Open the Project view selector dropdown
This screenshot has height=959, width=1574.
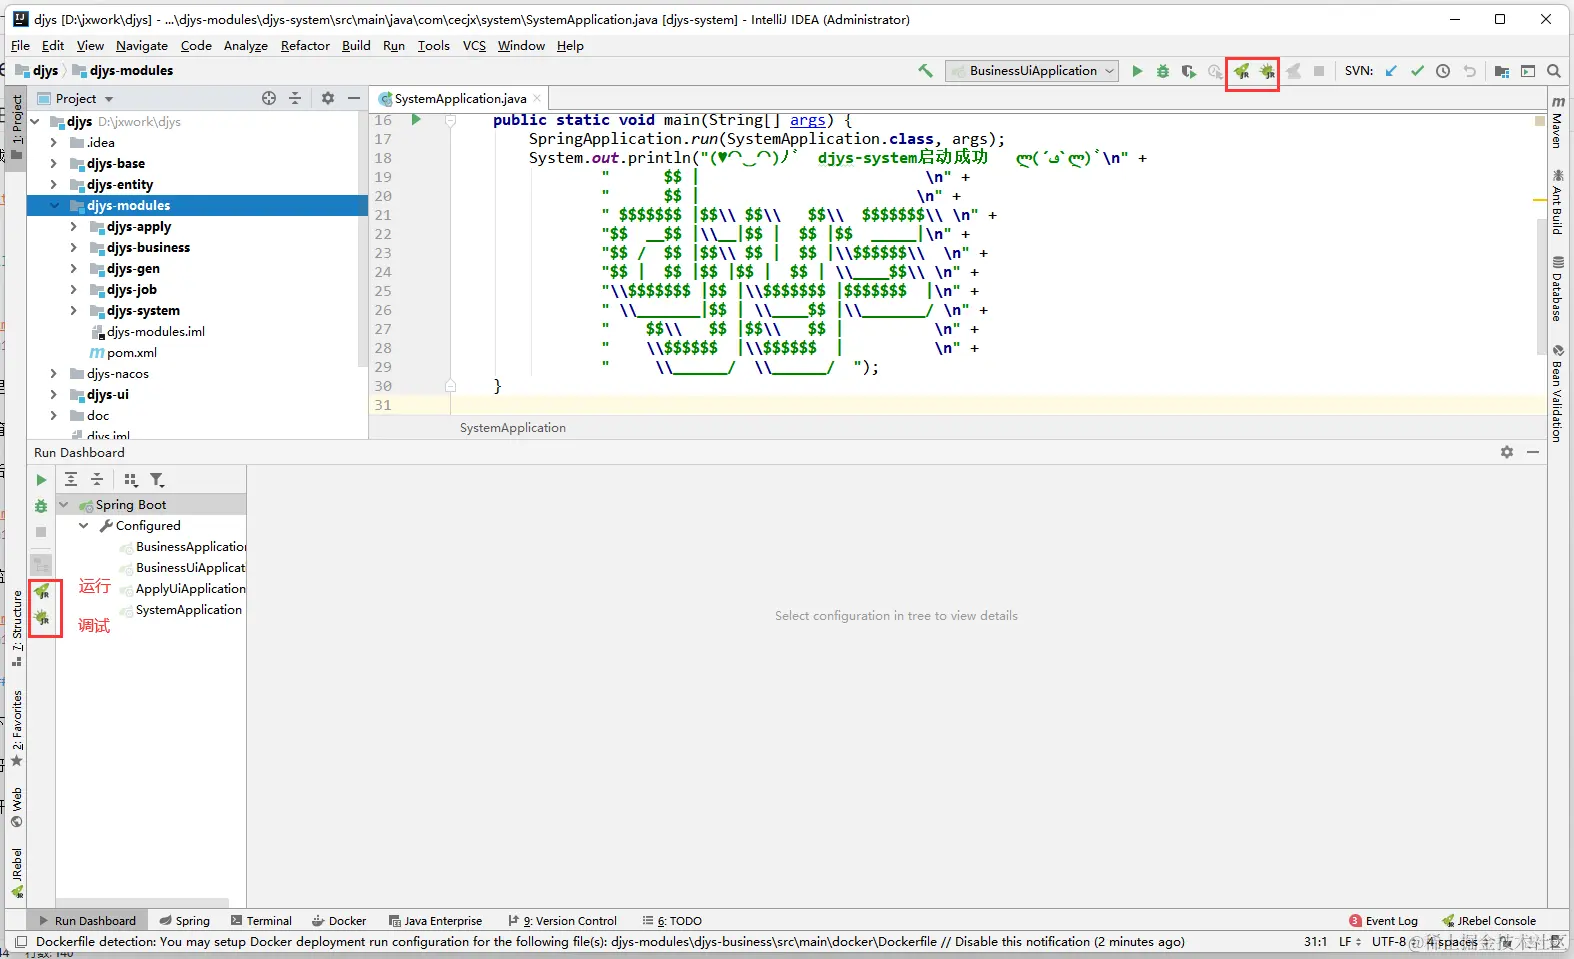76,98
